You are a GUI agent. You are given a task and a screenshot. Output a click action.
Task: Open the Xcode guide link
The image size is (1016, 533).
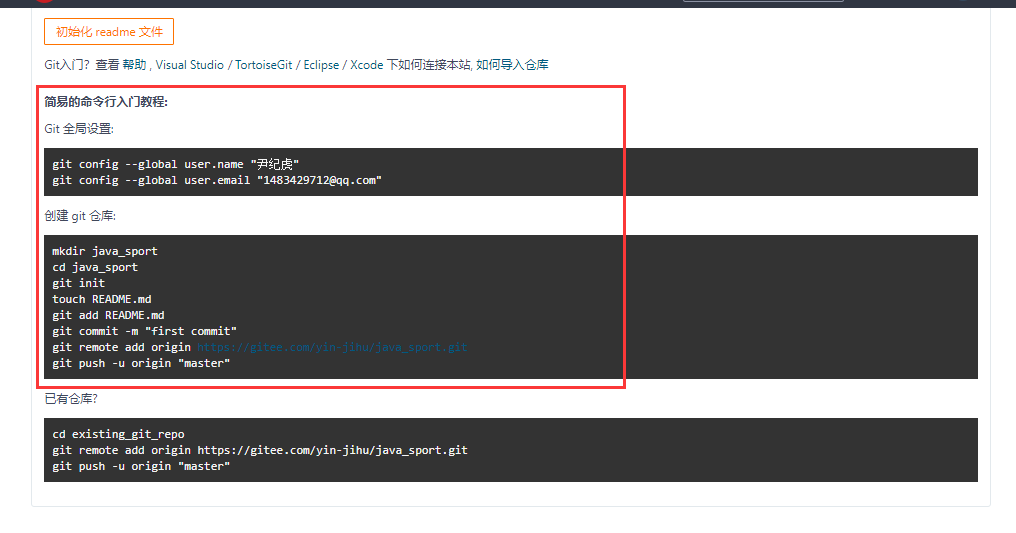(x=367, y=65)
